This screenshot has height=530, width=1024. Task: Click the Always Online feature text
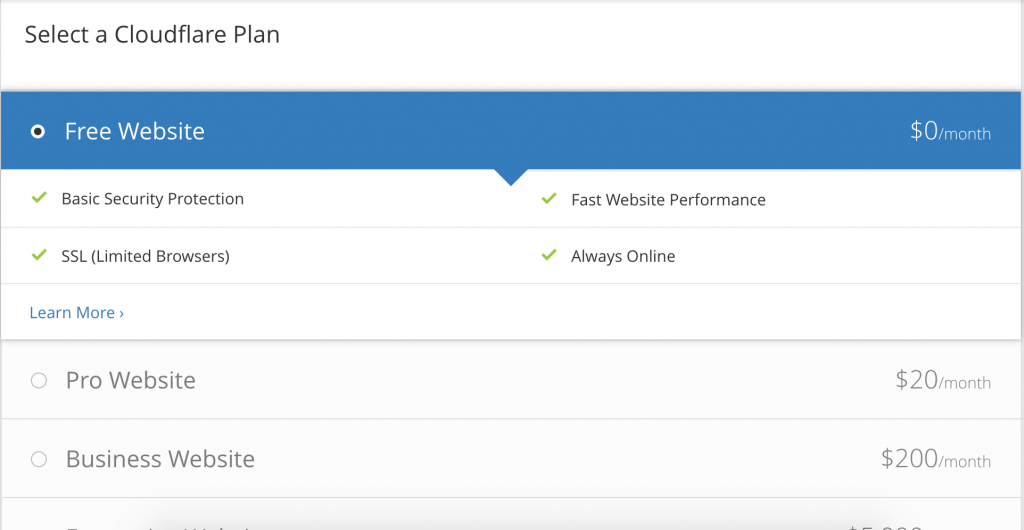[x=623, y=256]
